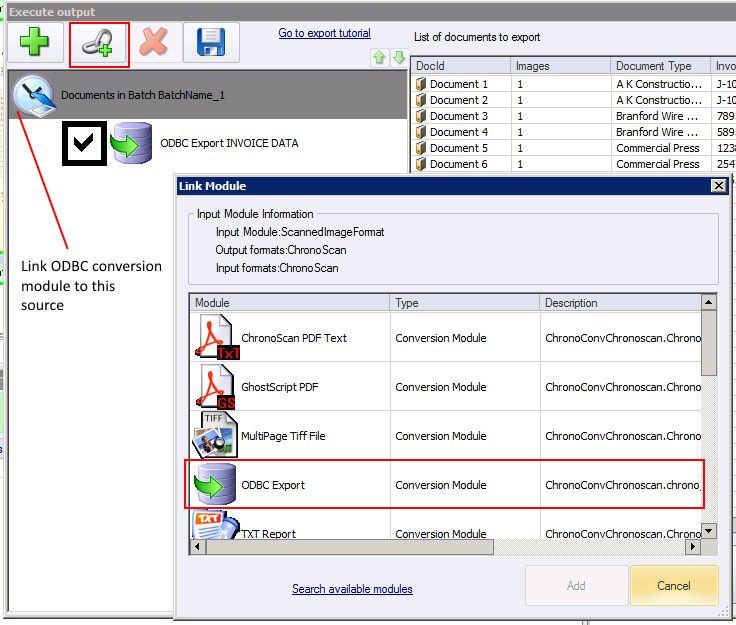Screen dimensions: 736x625
Task: Move item up with green up arrow
Action: (380, 57)
